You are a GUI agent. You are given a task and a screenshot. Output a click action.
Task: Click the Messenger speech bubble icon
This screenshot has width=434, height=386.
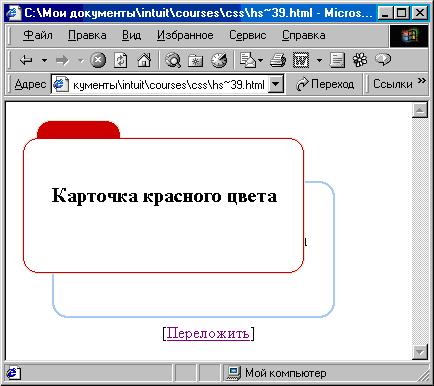[x=383, y=60]
